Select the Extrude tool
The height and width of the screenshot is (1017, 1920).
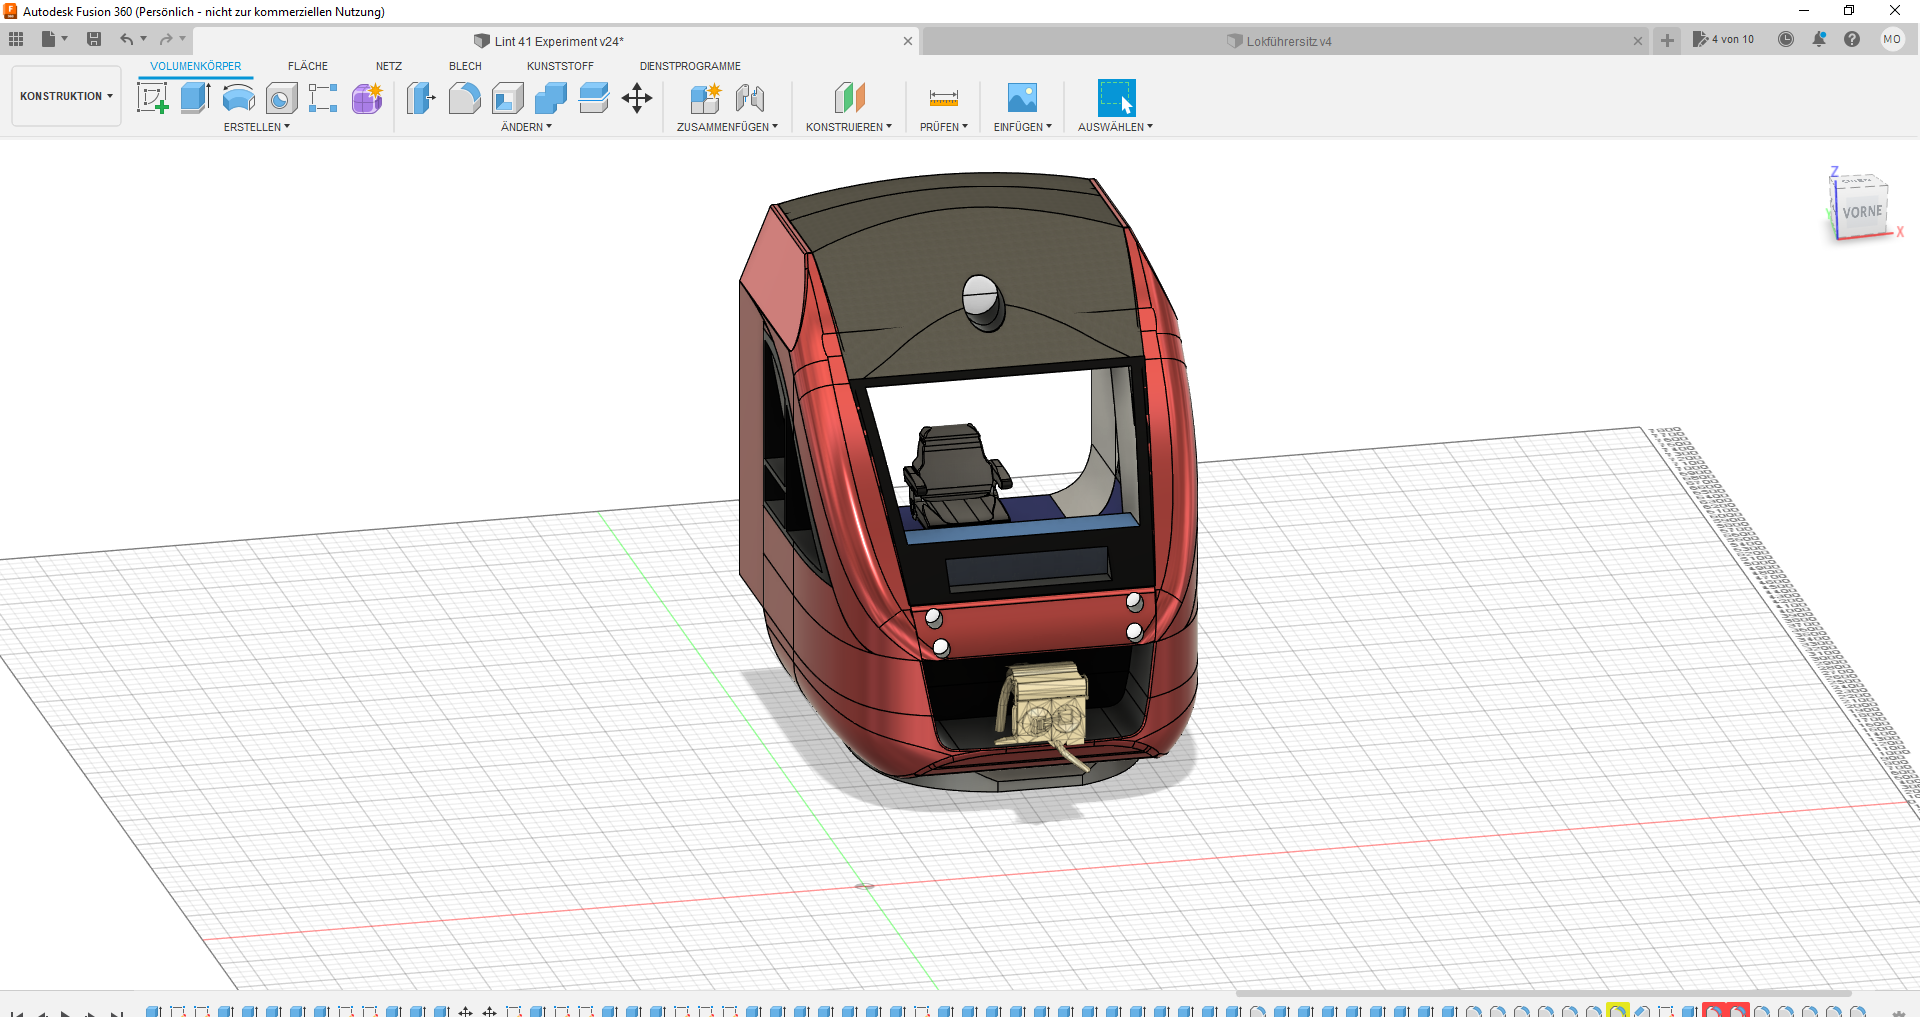(x=195, y=98)
